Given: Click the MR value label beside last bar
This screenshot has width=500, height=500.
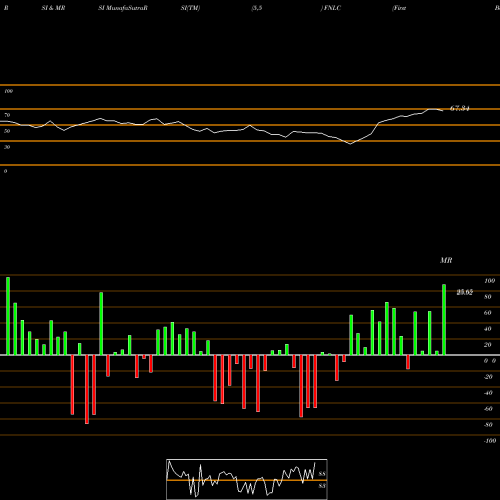Looking at the screenshot, I should click(464, 292).
